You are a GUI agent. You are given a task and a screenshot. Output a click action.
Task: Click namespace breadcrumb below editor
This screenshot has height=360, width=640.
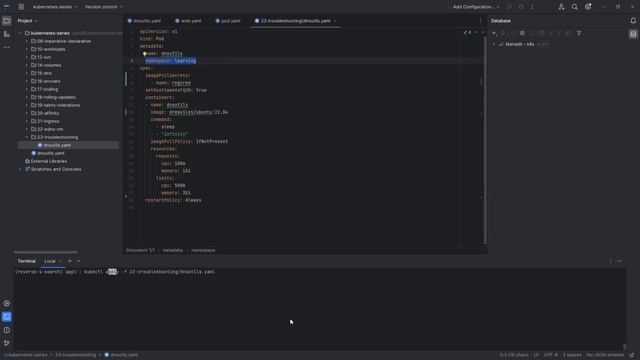coord(203,250)
